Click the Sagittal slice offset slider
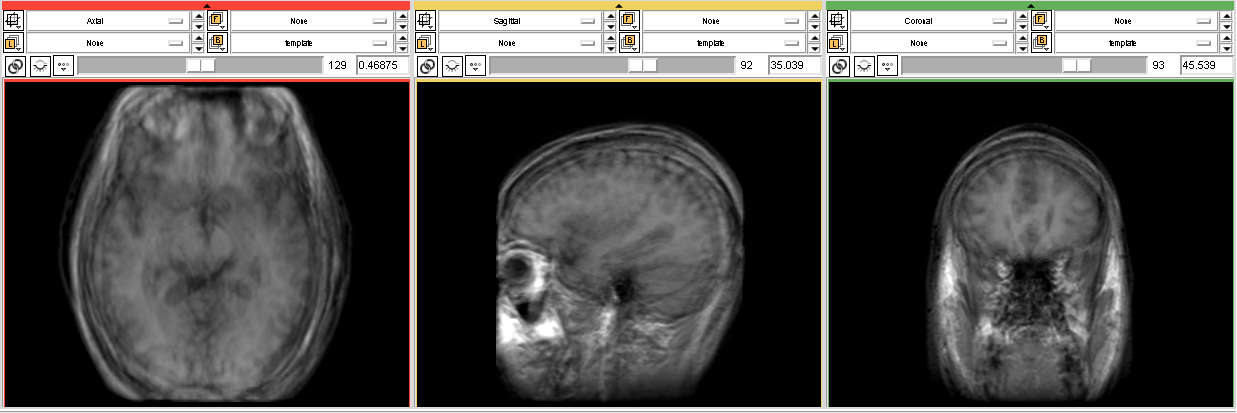The height and width of the screenshot is (413, 1237). click(x=610, y=66)
